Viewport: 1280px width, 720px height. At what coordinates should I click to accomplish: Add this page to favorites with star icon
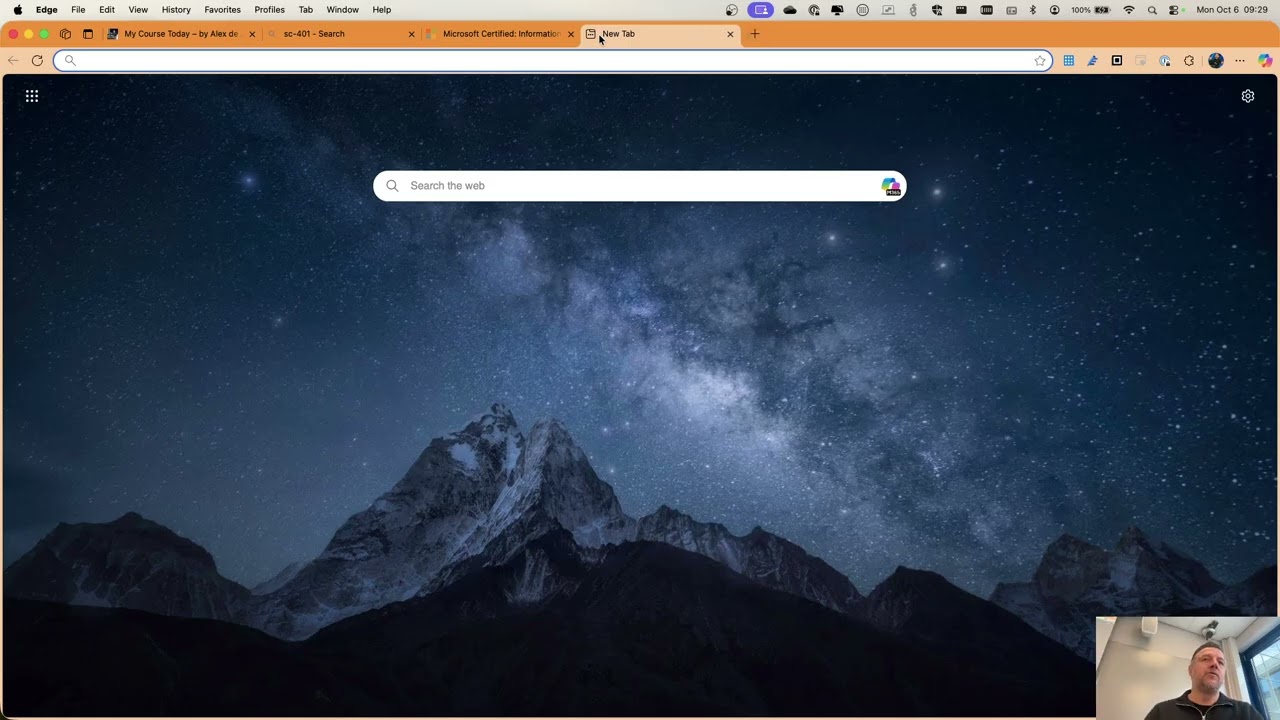tap(1040, 61)
